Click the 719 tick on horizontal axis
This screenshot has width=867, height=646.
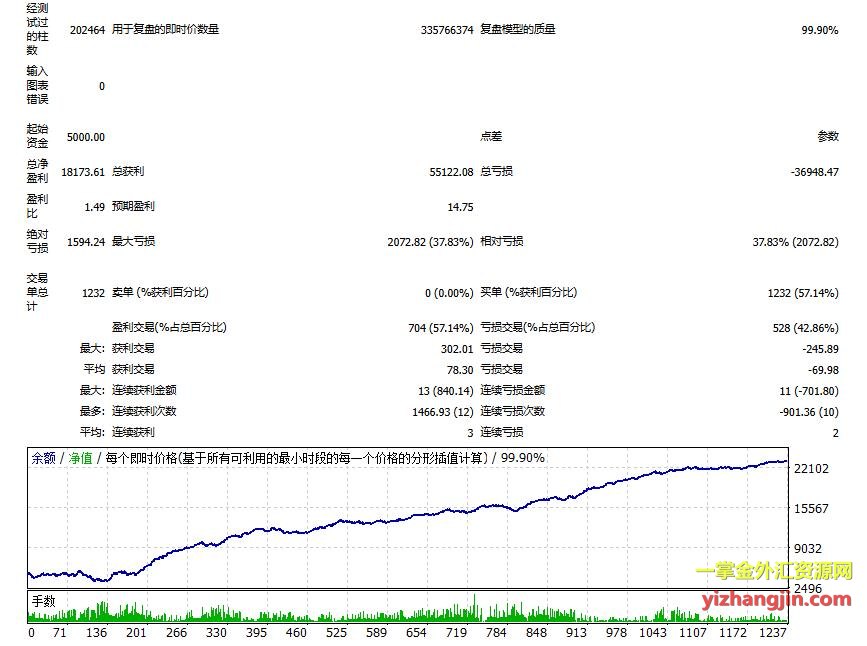tap(457, 633)
